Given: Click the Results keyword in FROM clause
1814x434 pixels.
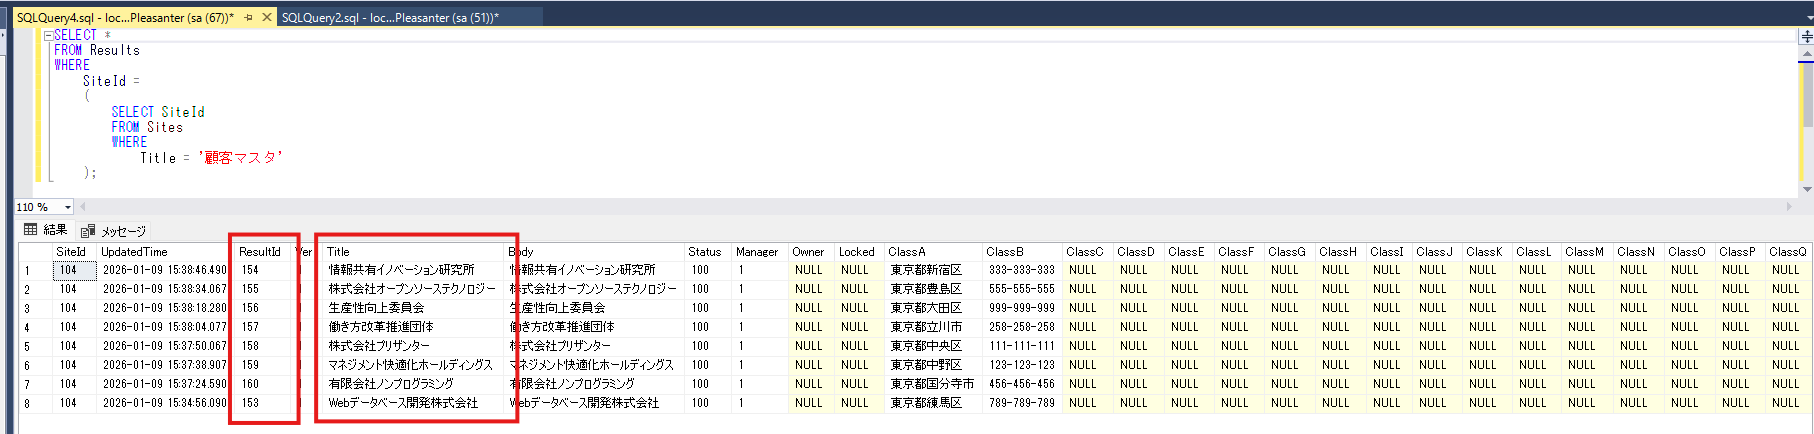Looking at the screenshot, I should coord(115,50).
